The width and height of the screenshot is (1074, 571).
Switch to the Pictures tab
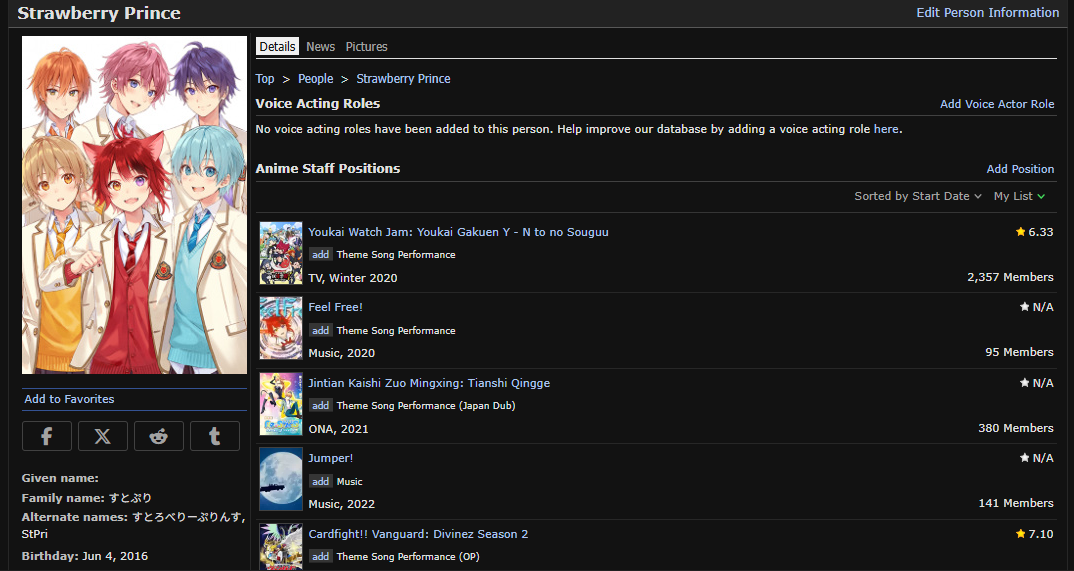tap(366, 47)
